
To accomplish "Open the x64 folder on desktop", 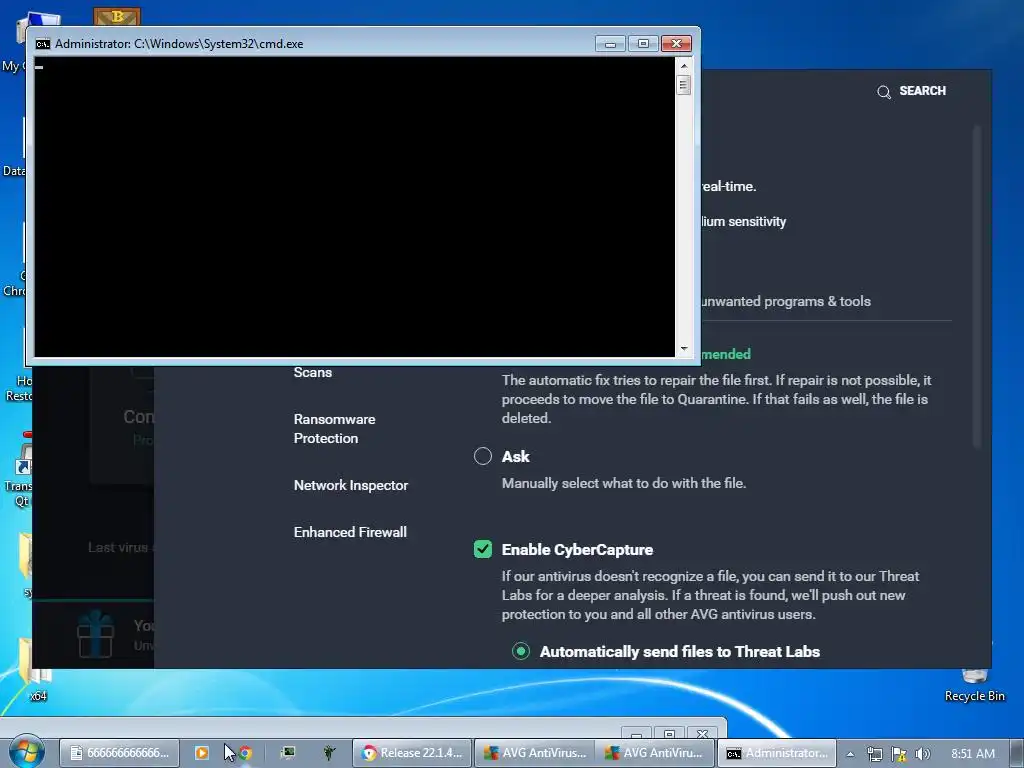I will 36,673.
